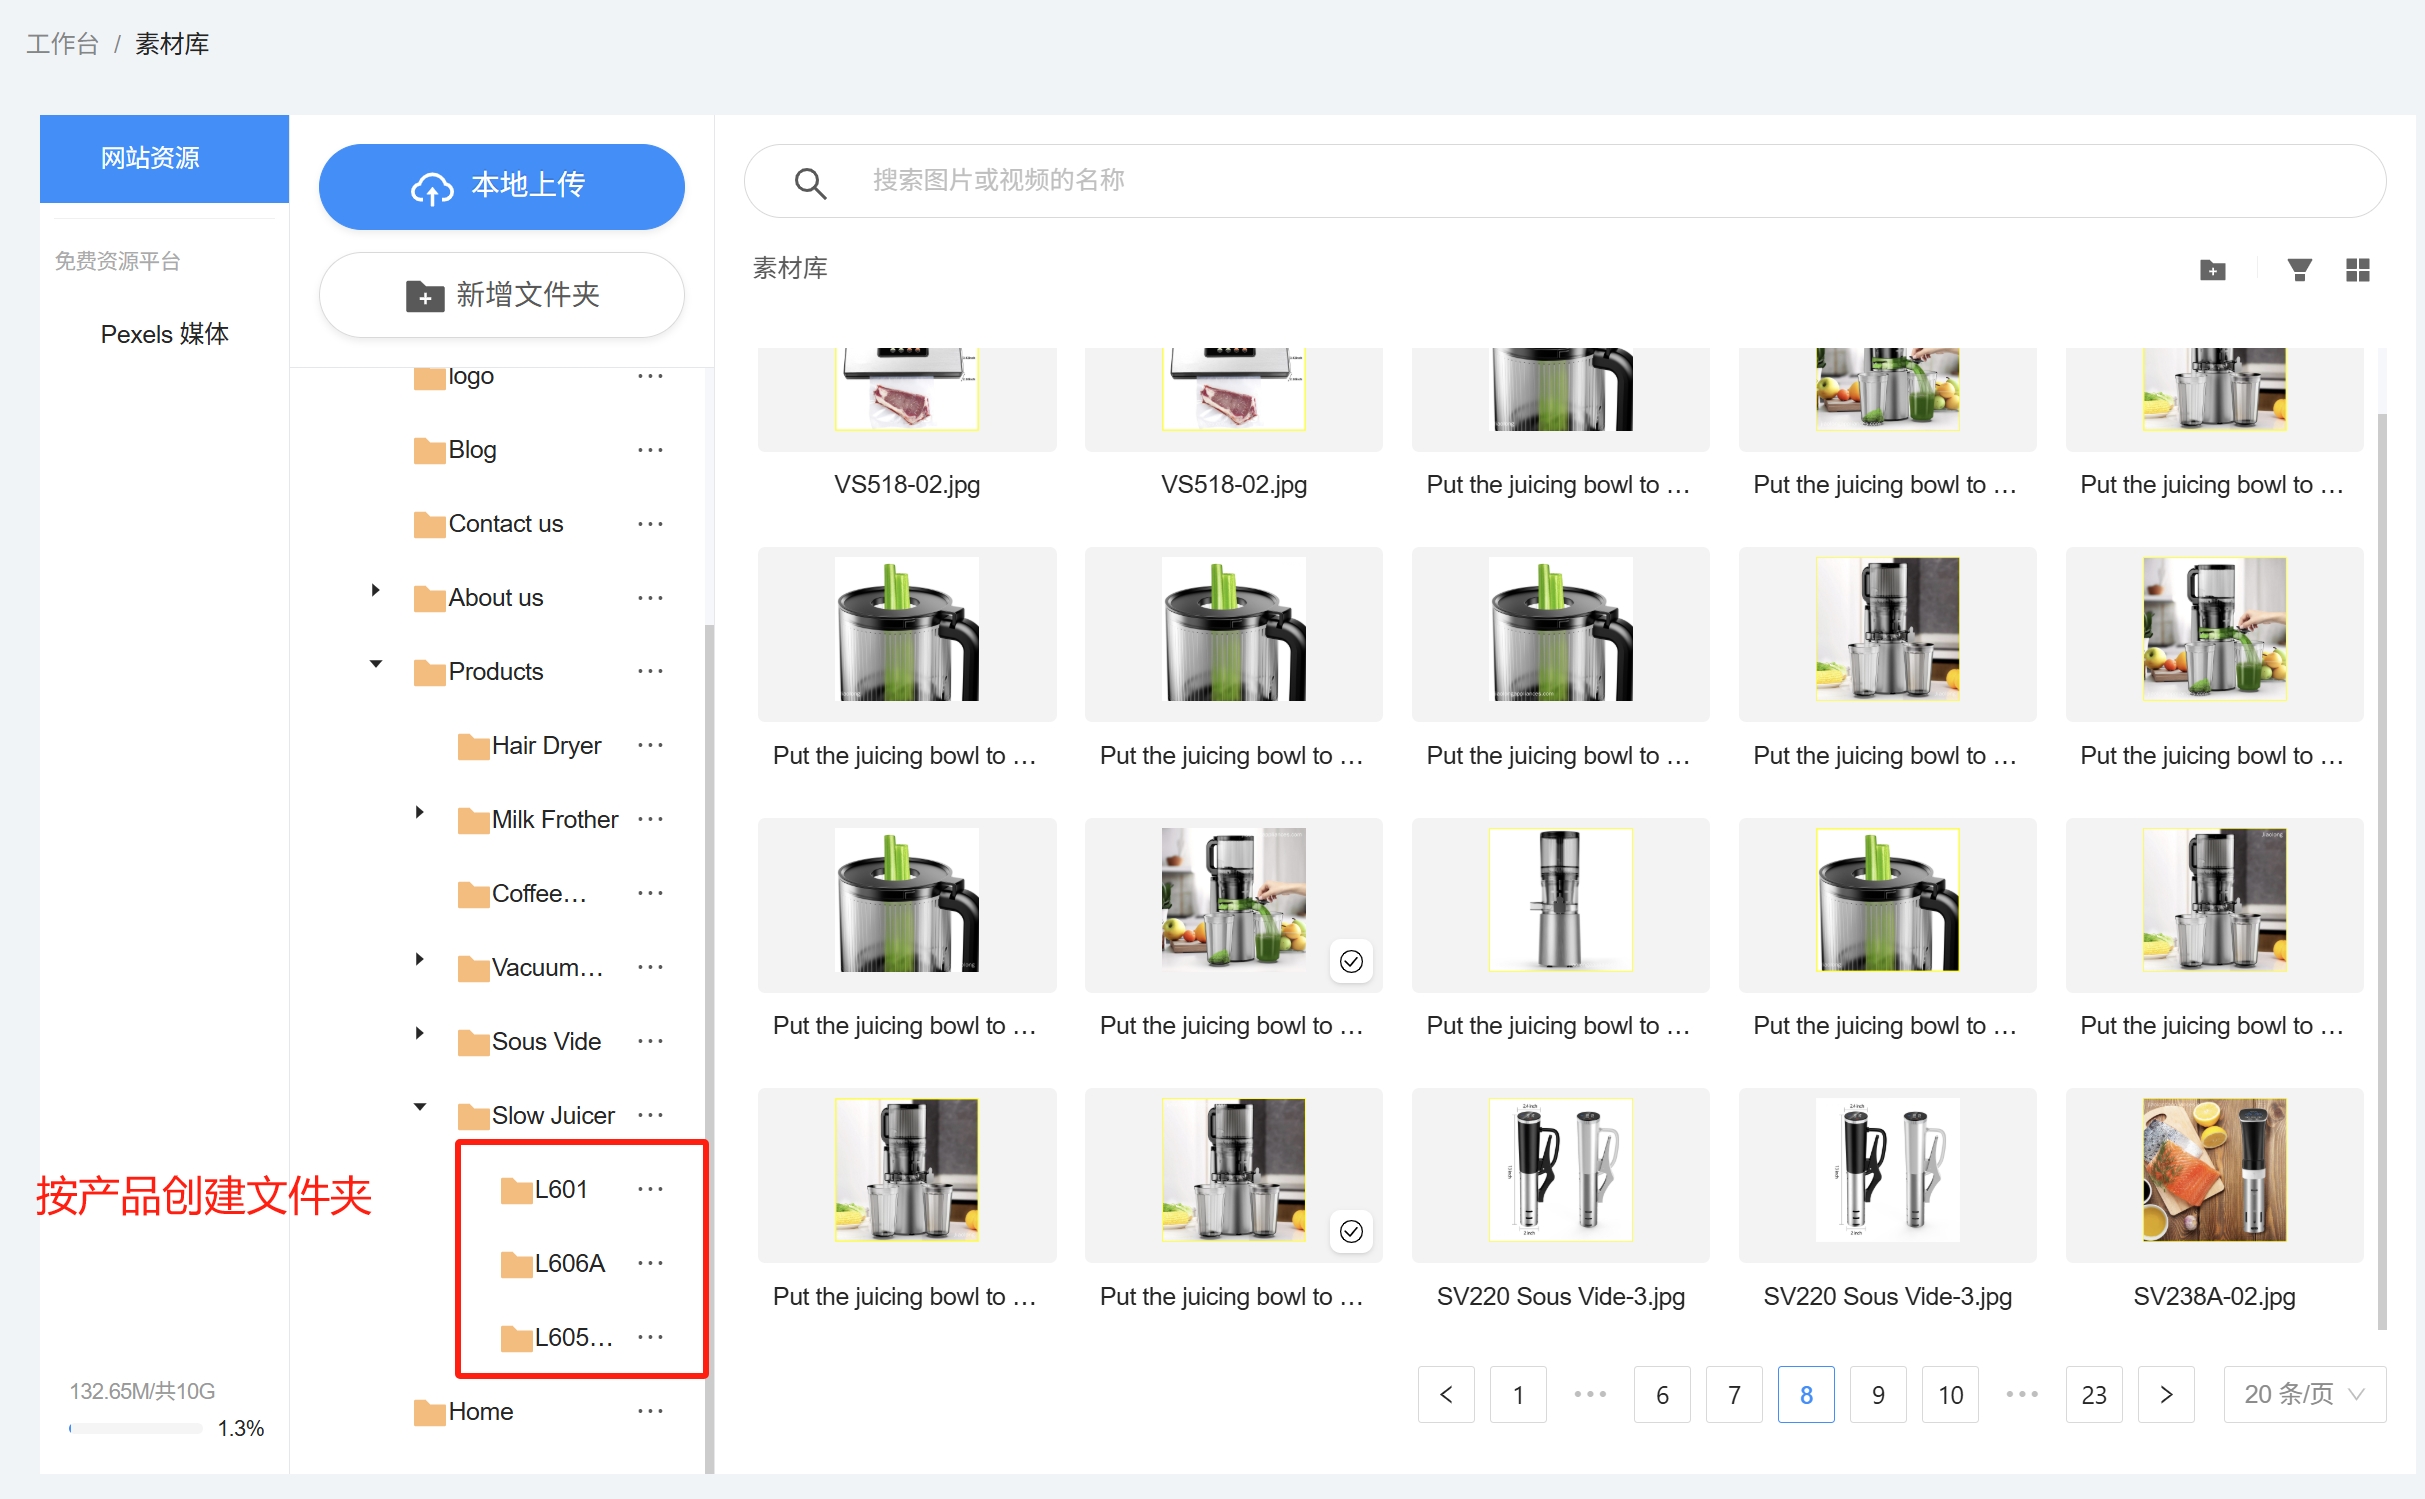Switch to grid view icon
Screen dimensions: 2425x1499
tap(2357, 270)
